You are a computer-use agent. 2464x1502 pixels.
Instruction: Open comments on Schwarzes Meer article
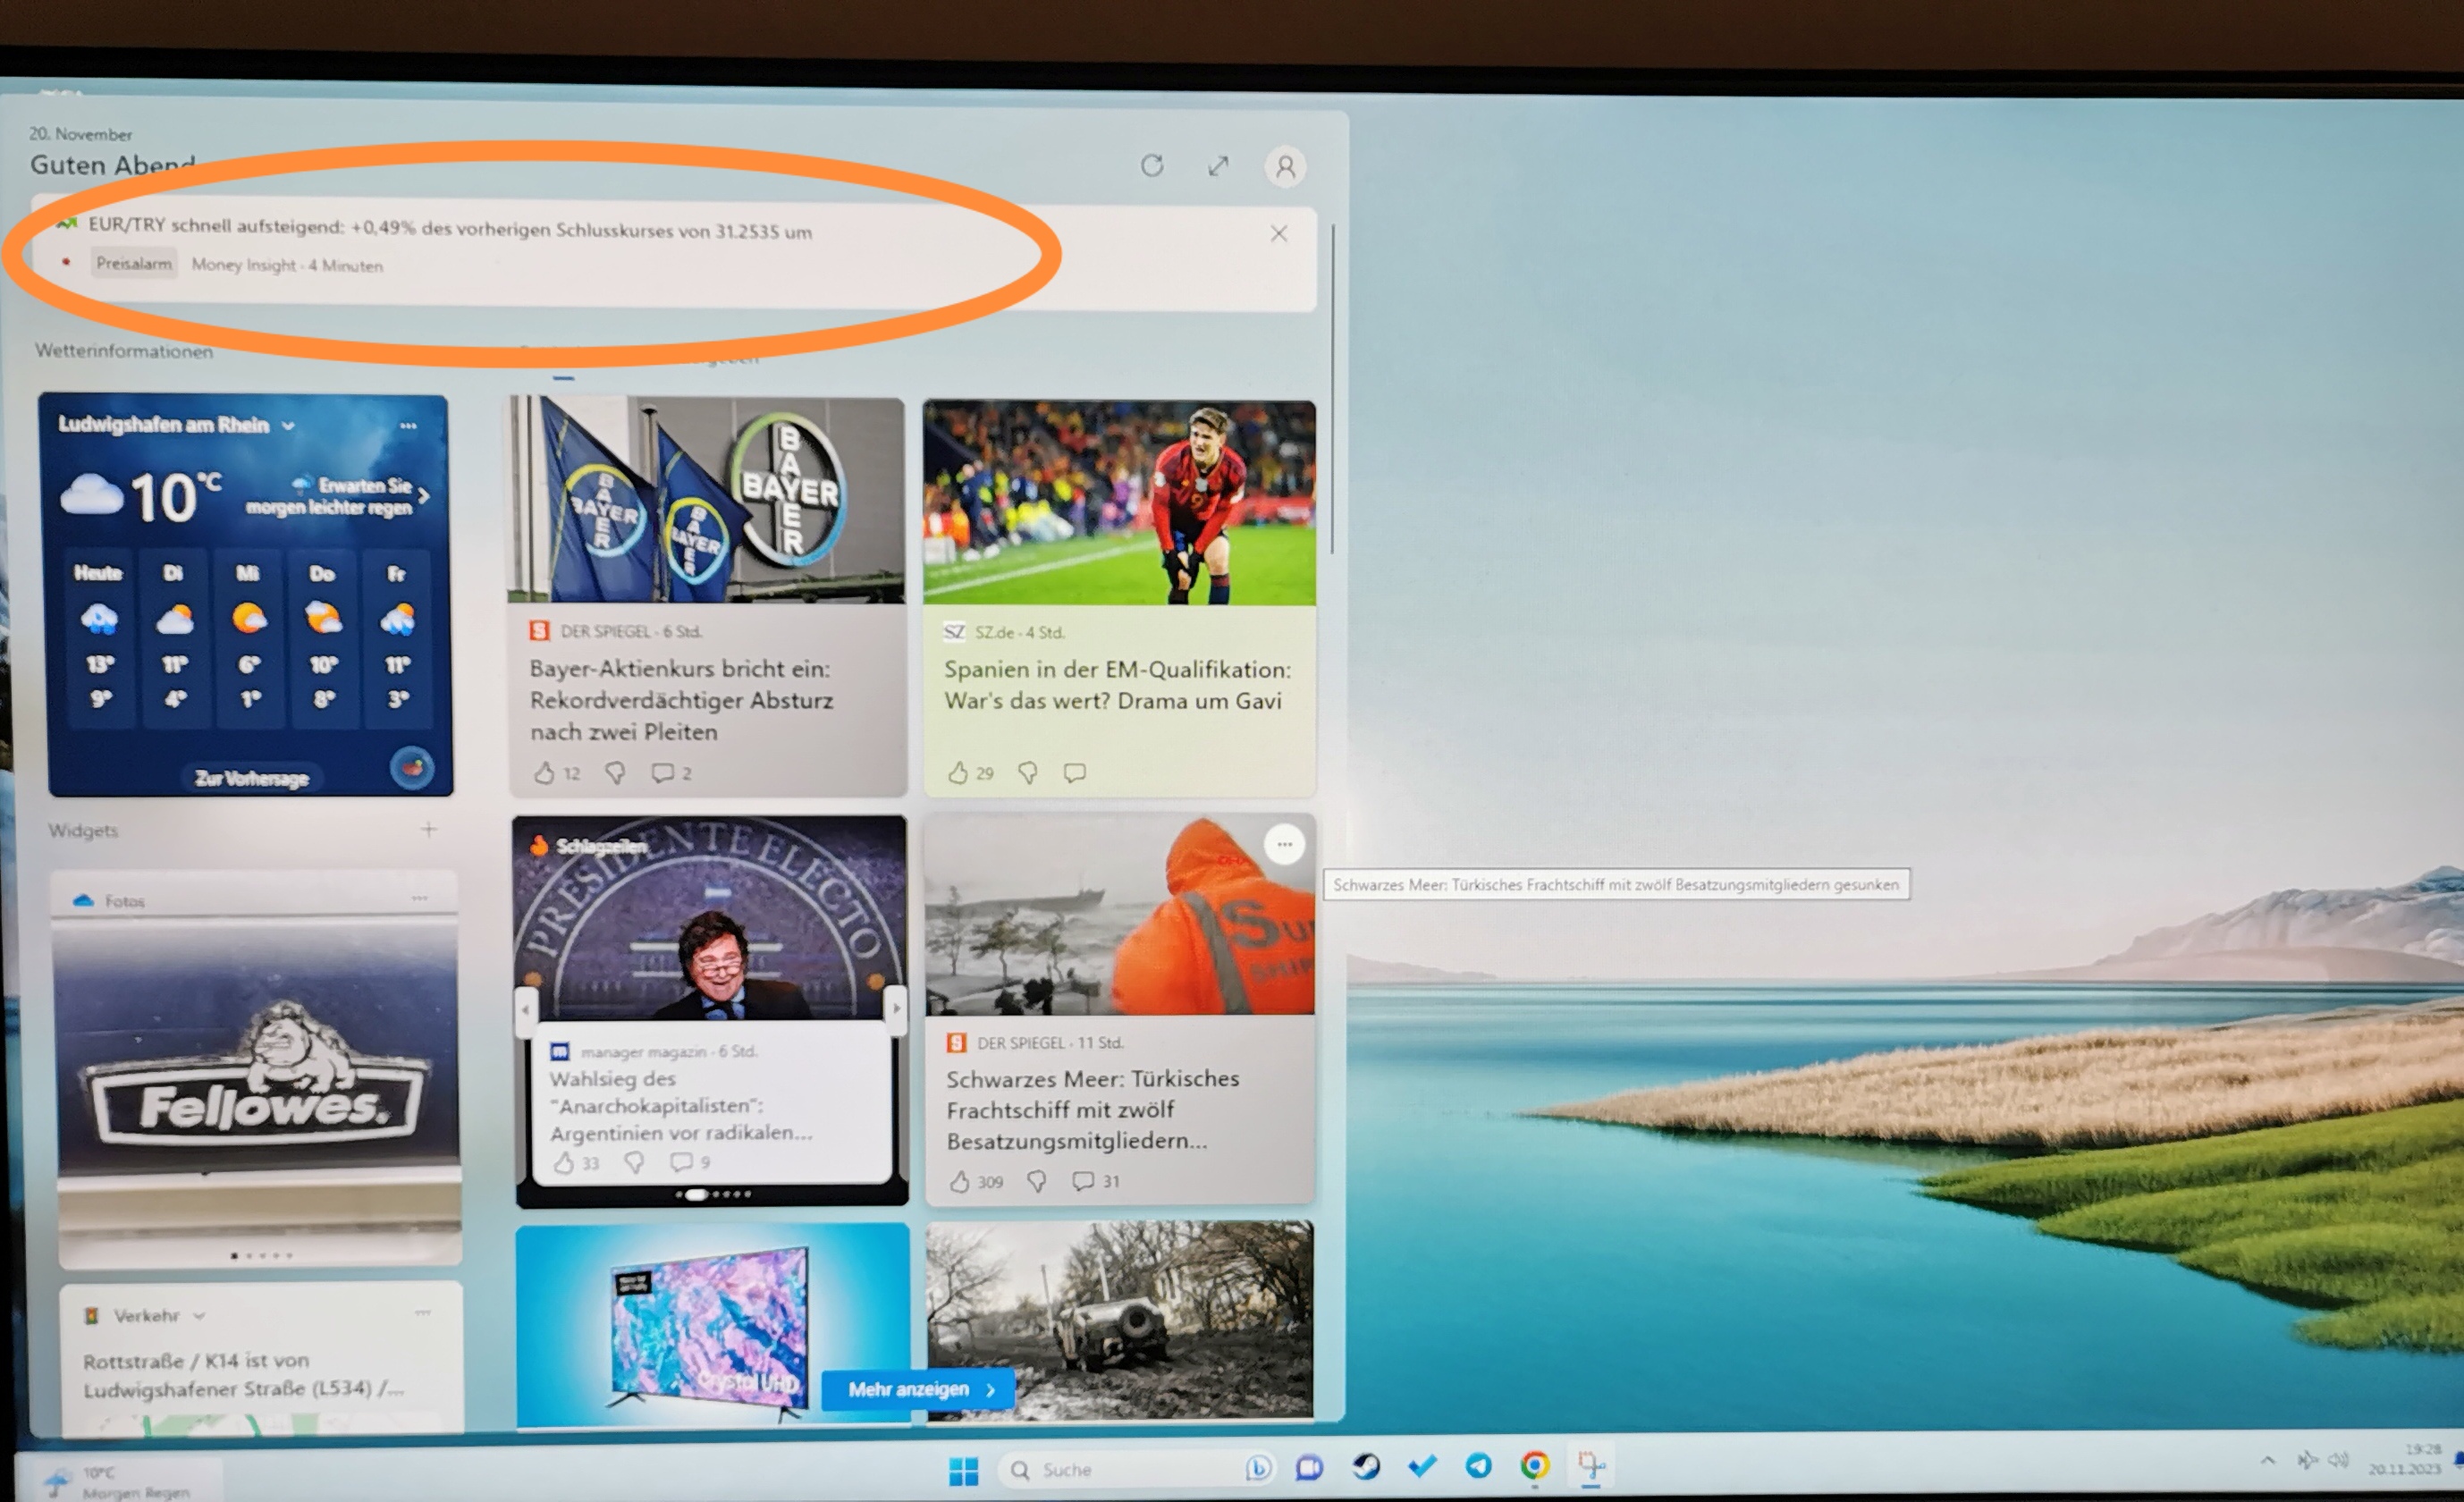(x=1083, y=1181)
